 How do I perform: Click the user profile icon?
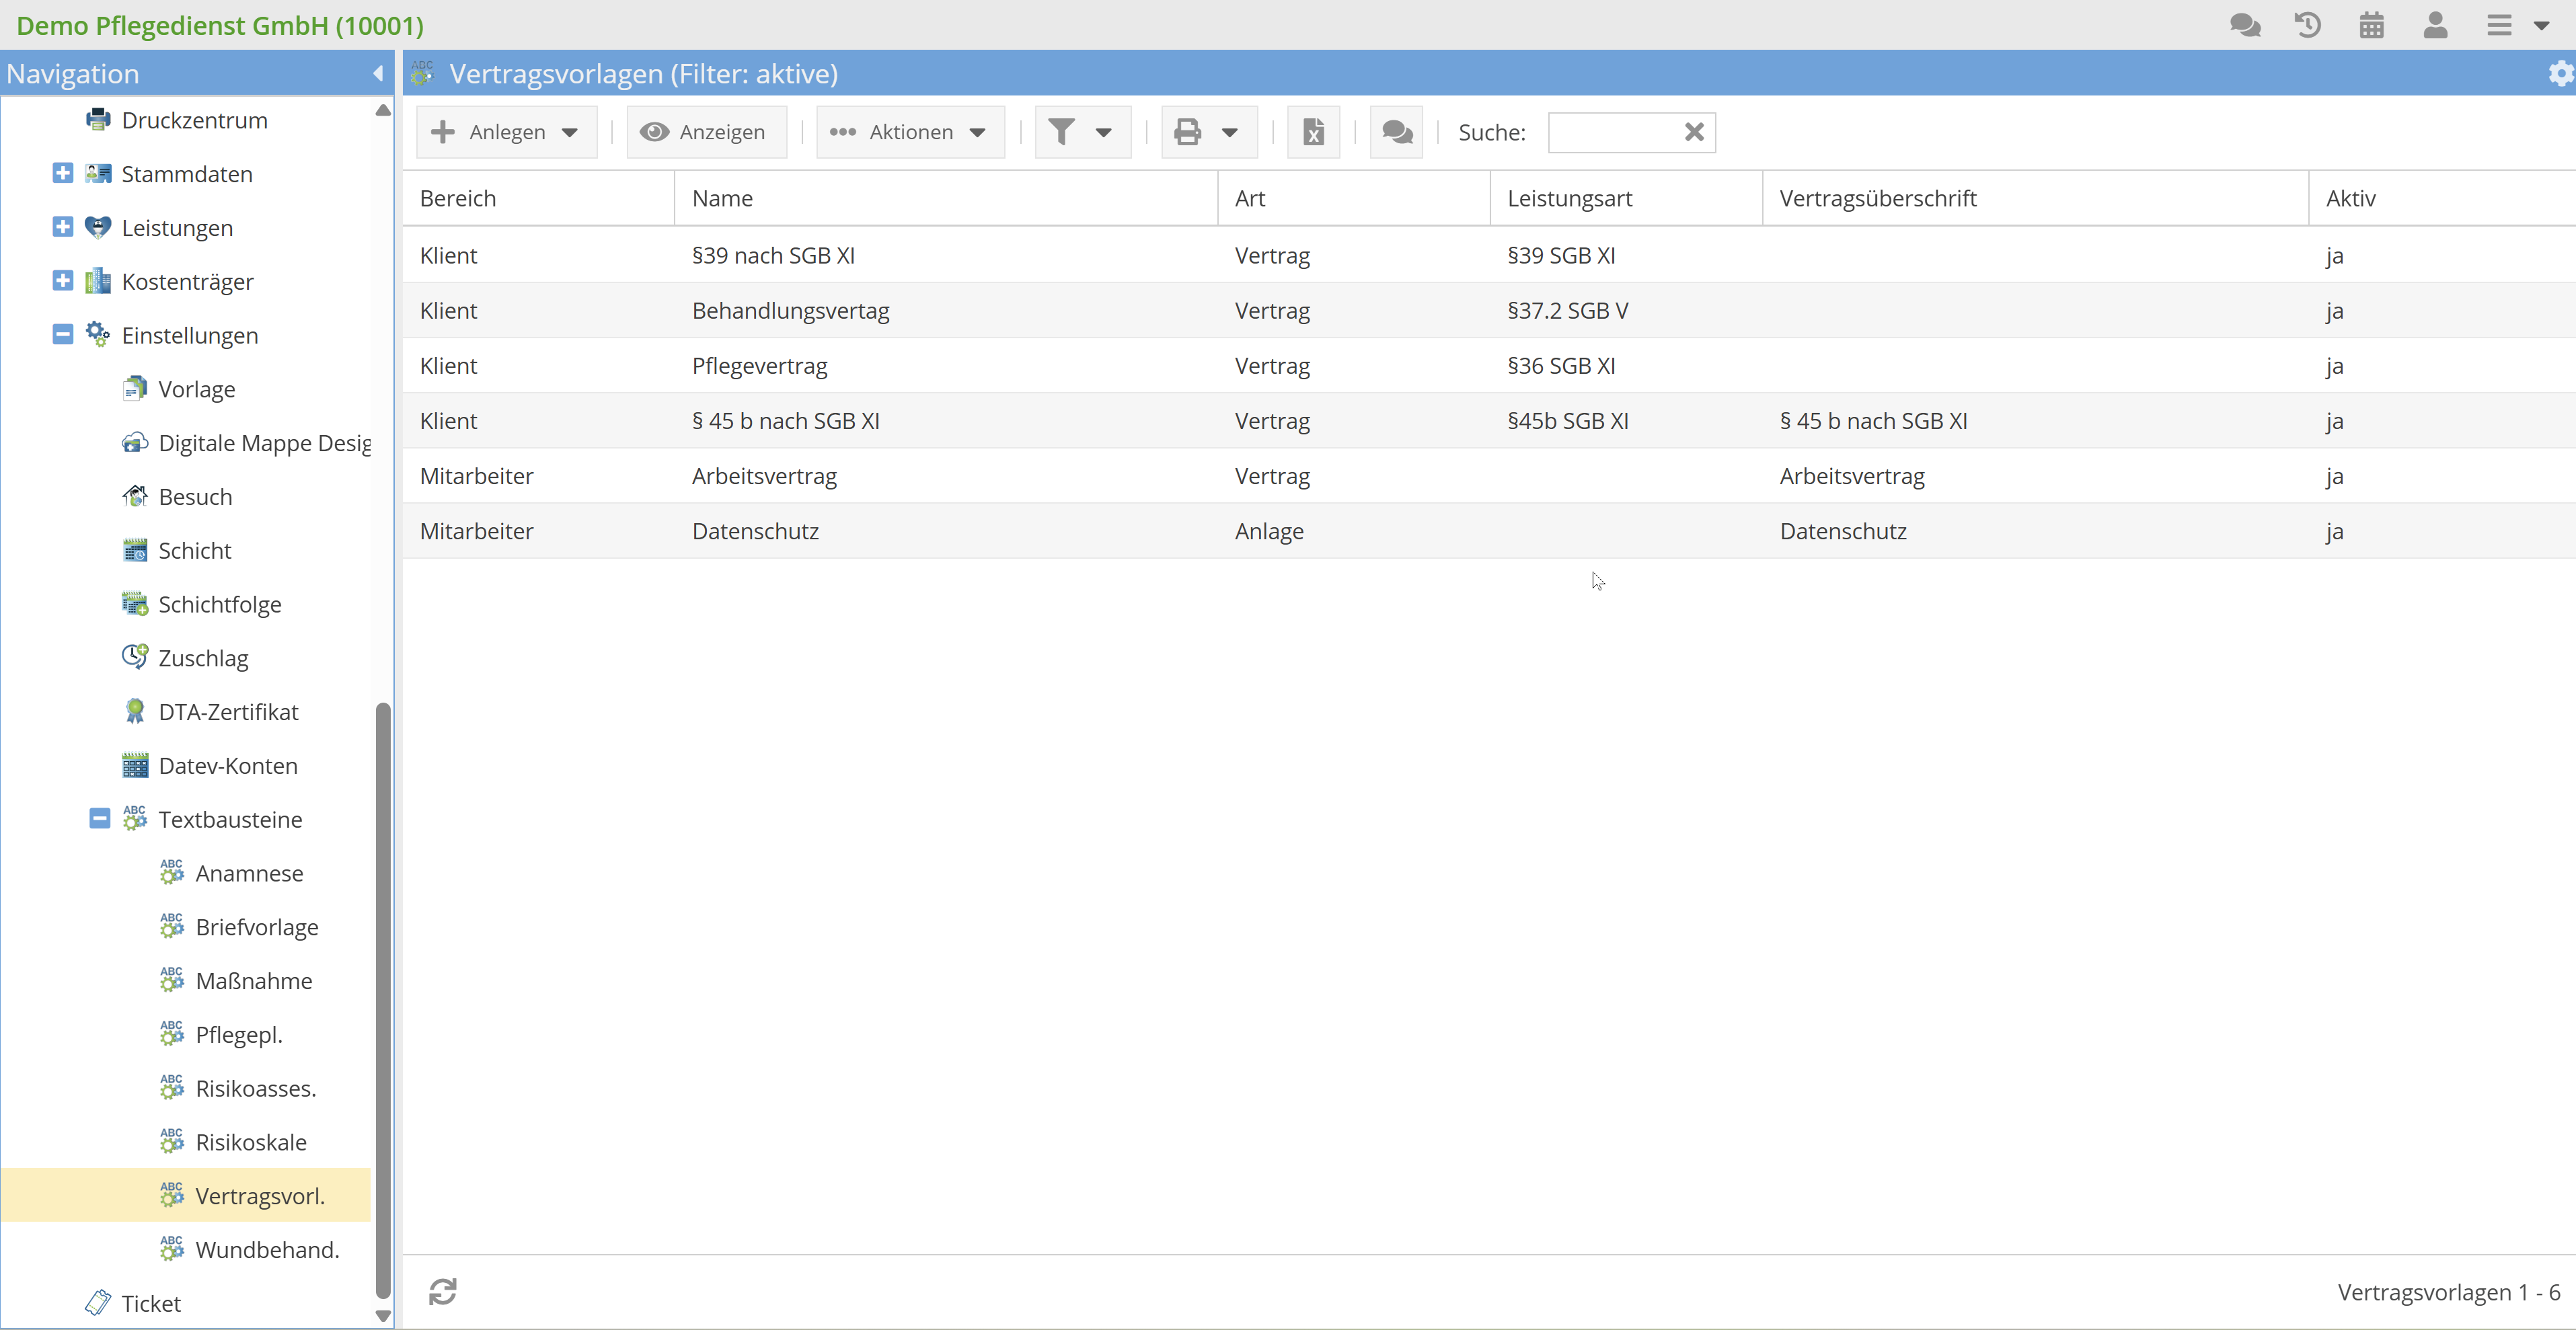tap(2435, 25)
